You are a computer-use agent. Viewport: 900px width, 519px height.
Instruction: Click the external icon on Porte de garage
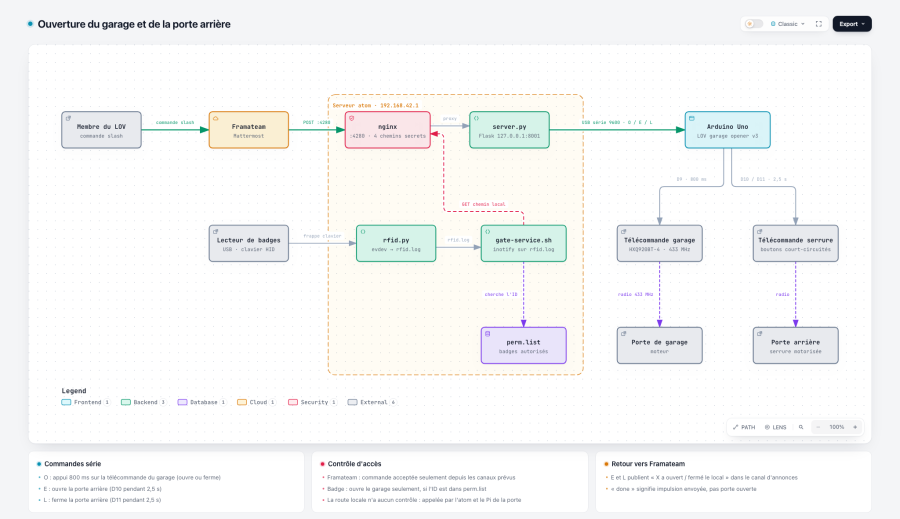(x=624, y=334)
